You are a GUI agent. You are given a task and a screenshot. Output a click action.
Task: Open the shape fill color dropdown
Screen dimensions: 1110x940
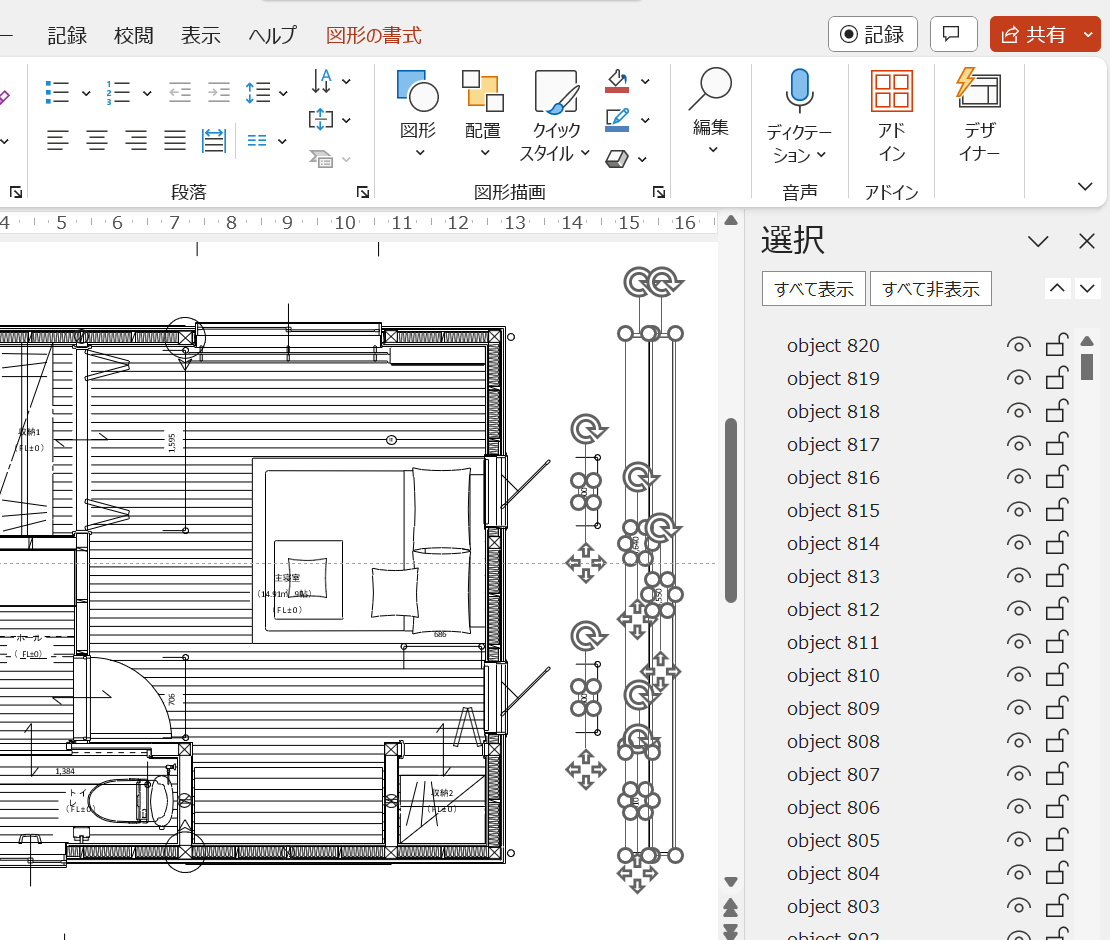pyautogui.click(x=643, y=80)
